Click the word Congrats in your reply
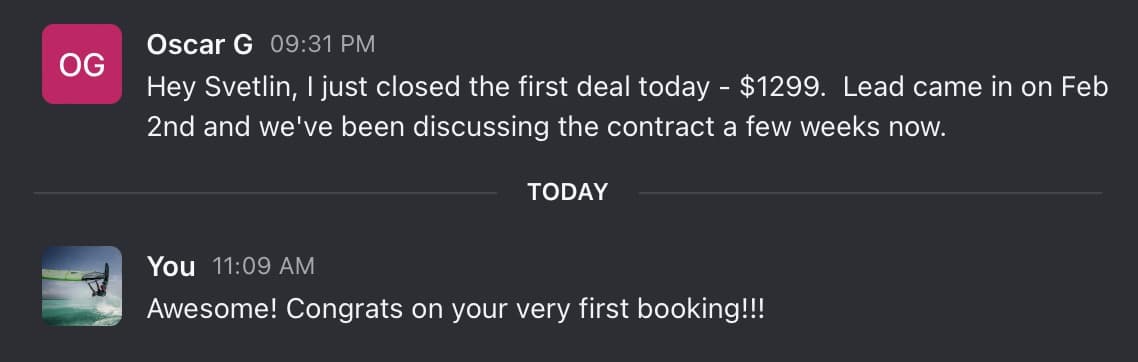 pyautogui.click(x=344, y=311)
